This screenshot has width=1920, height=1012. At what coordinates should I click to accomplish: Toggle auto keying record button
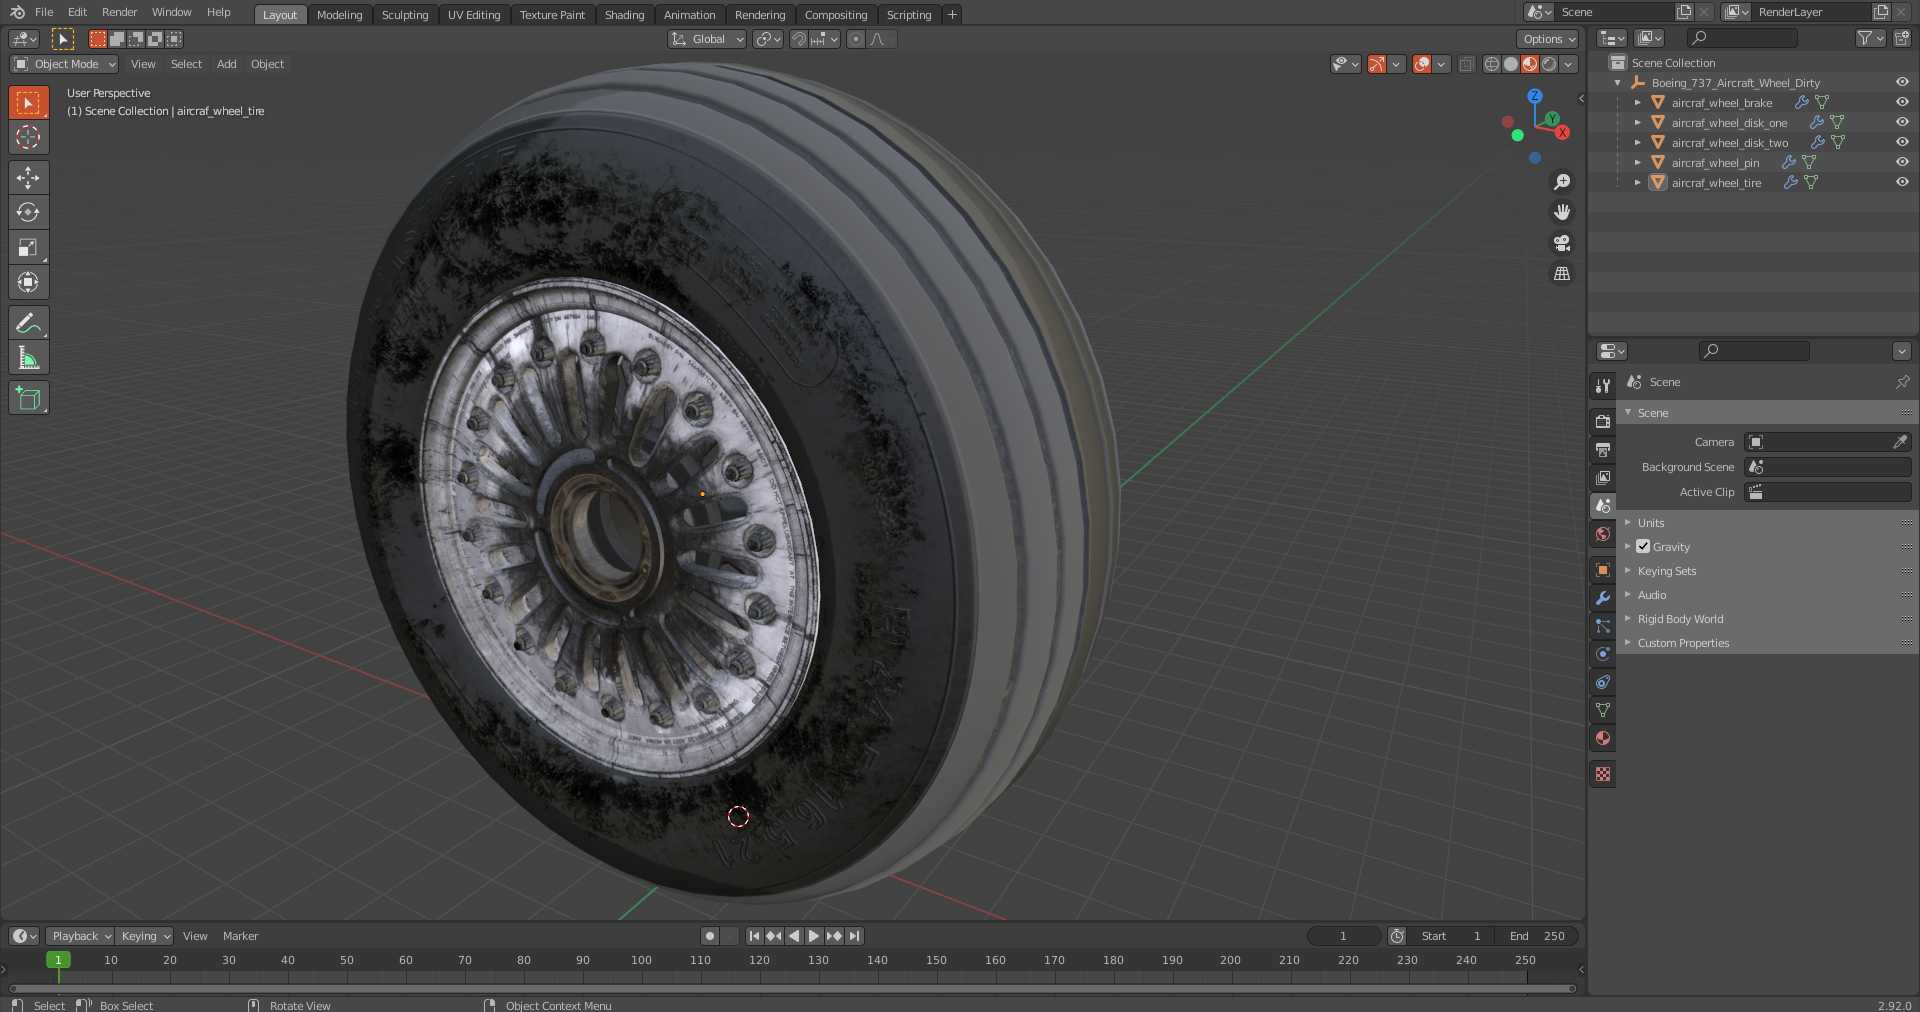coord(710,936)
